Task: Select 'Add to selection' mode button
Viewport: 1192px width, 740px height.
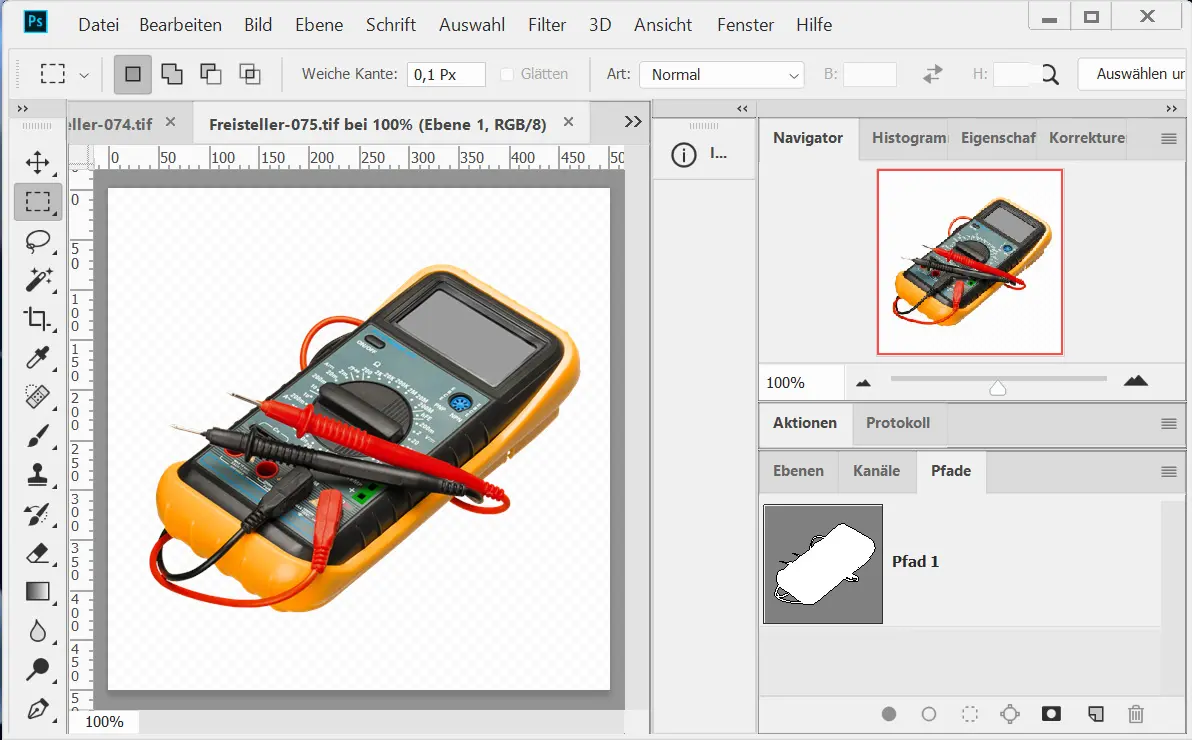Action: tap(172, 74)
